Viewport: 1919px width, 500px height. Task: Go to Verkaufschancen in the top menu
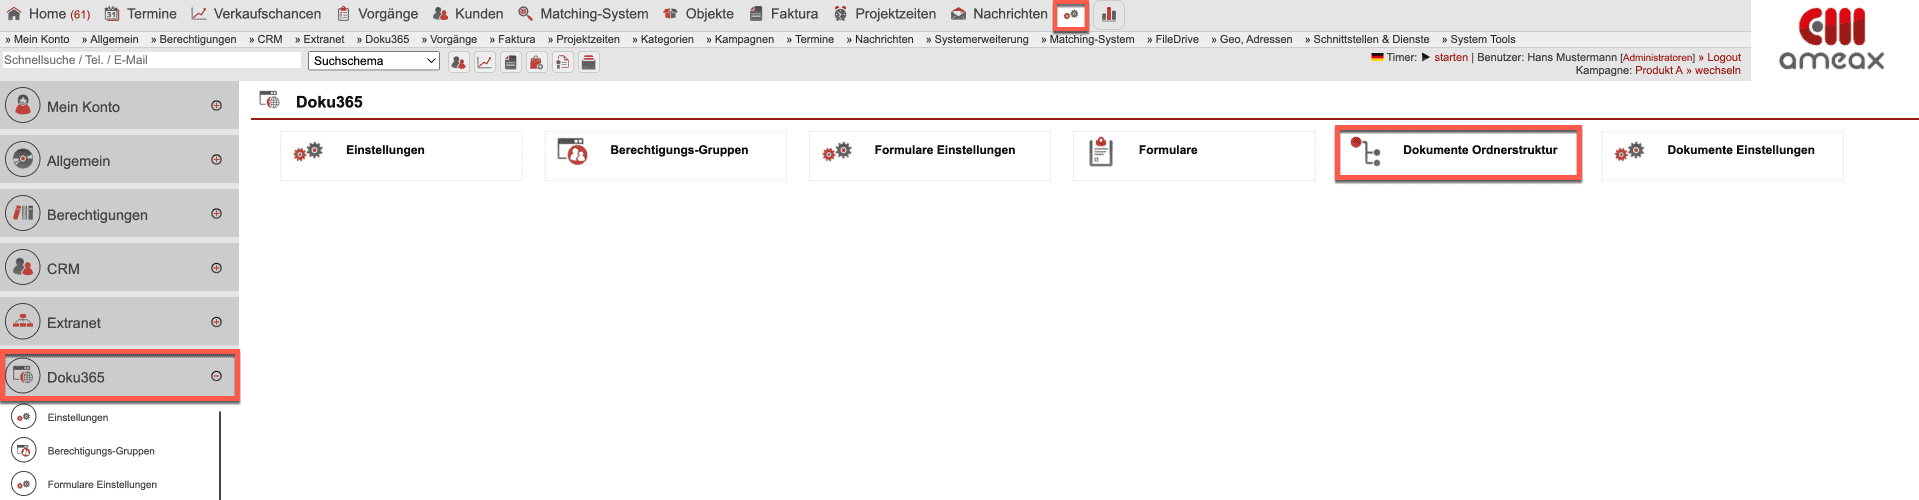click(x=256, y=14)
